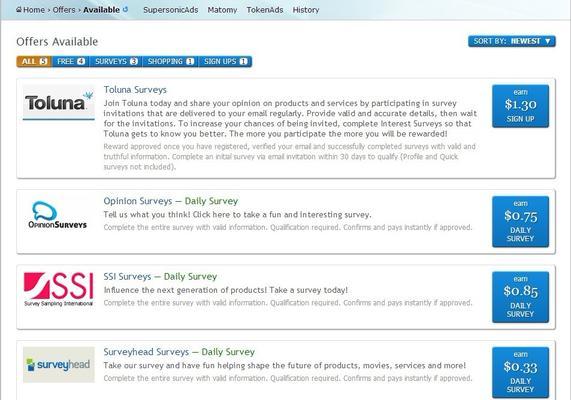Viewport: 571px width, 400px height.
Task: Open the Toluna Surveys title link
Action: pos(135,90)
